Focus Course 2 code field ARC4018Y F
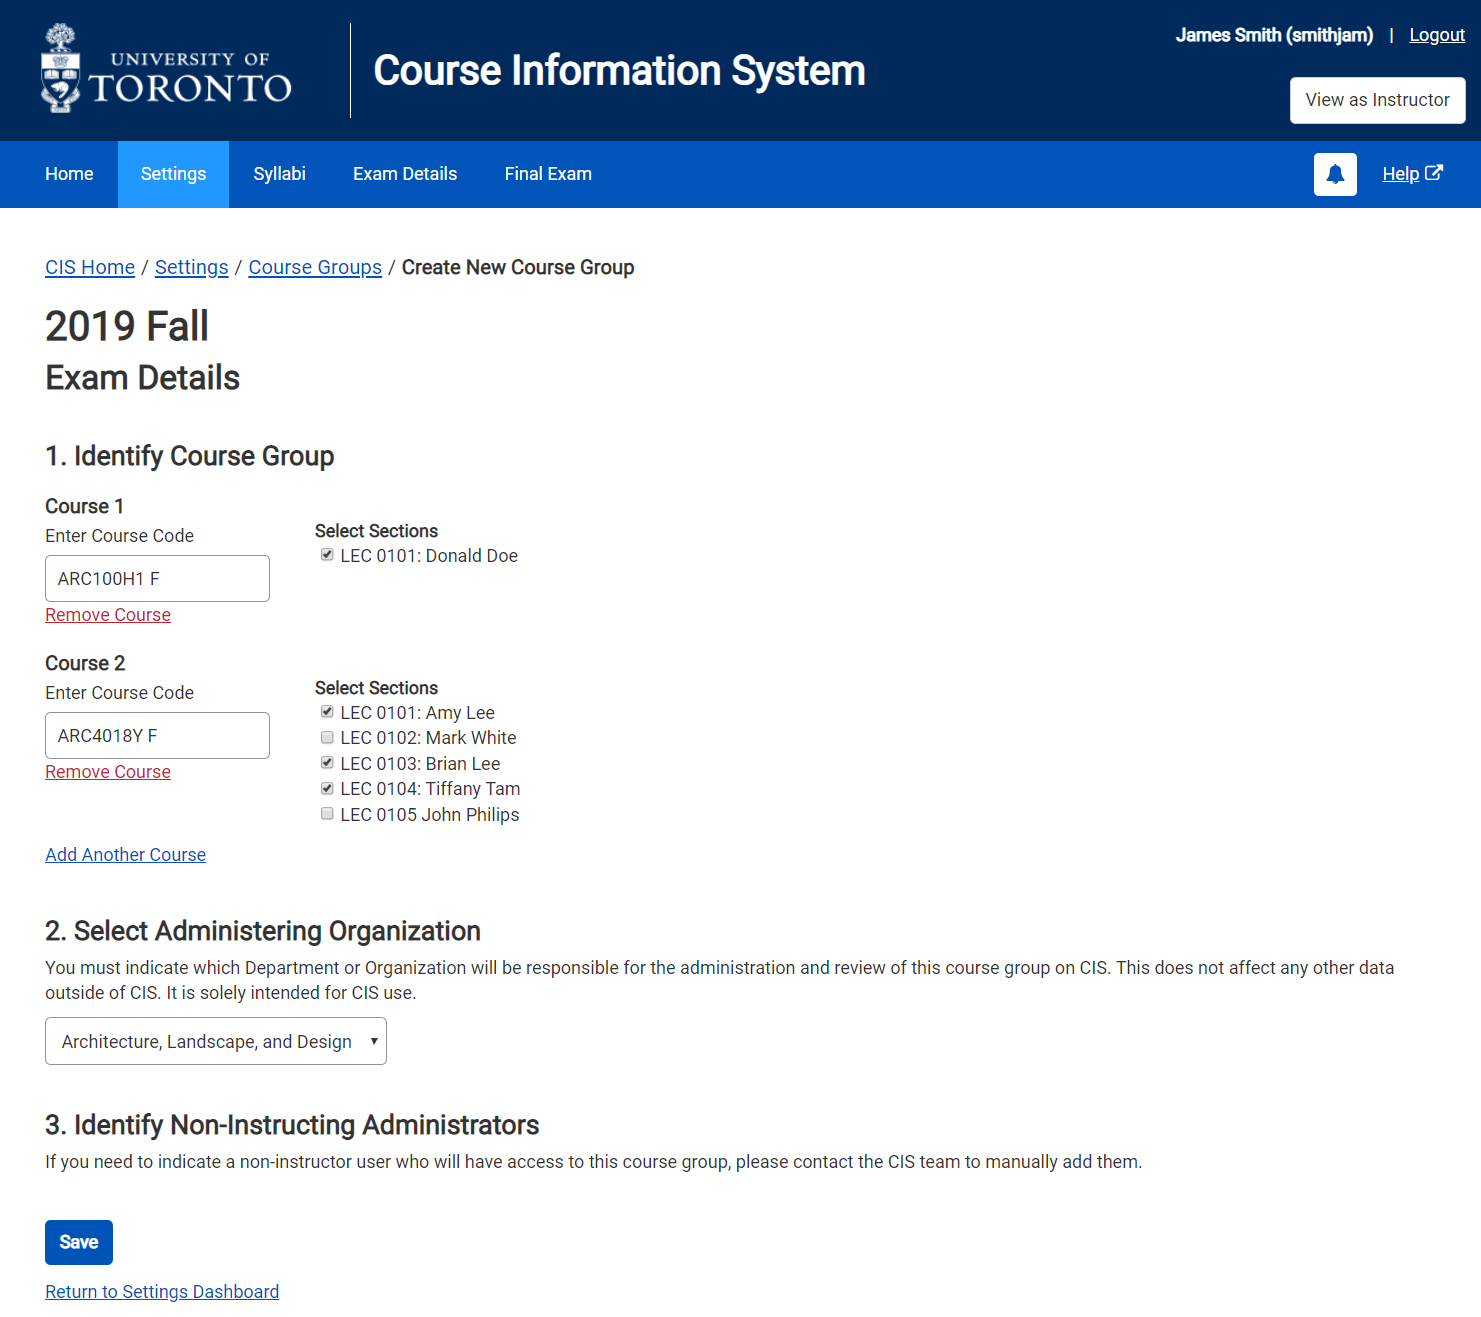 coord(157,735)
